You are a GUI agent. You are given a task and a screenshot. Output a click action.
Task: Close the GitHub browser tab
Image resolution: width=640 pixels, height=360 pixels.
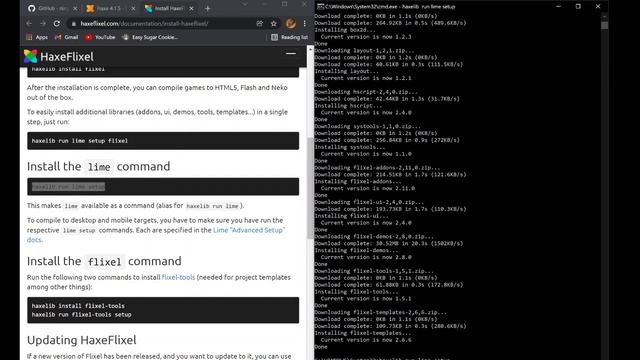click(75, 8)
